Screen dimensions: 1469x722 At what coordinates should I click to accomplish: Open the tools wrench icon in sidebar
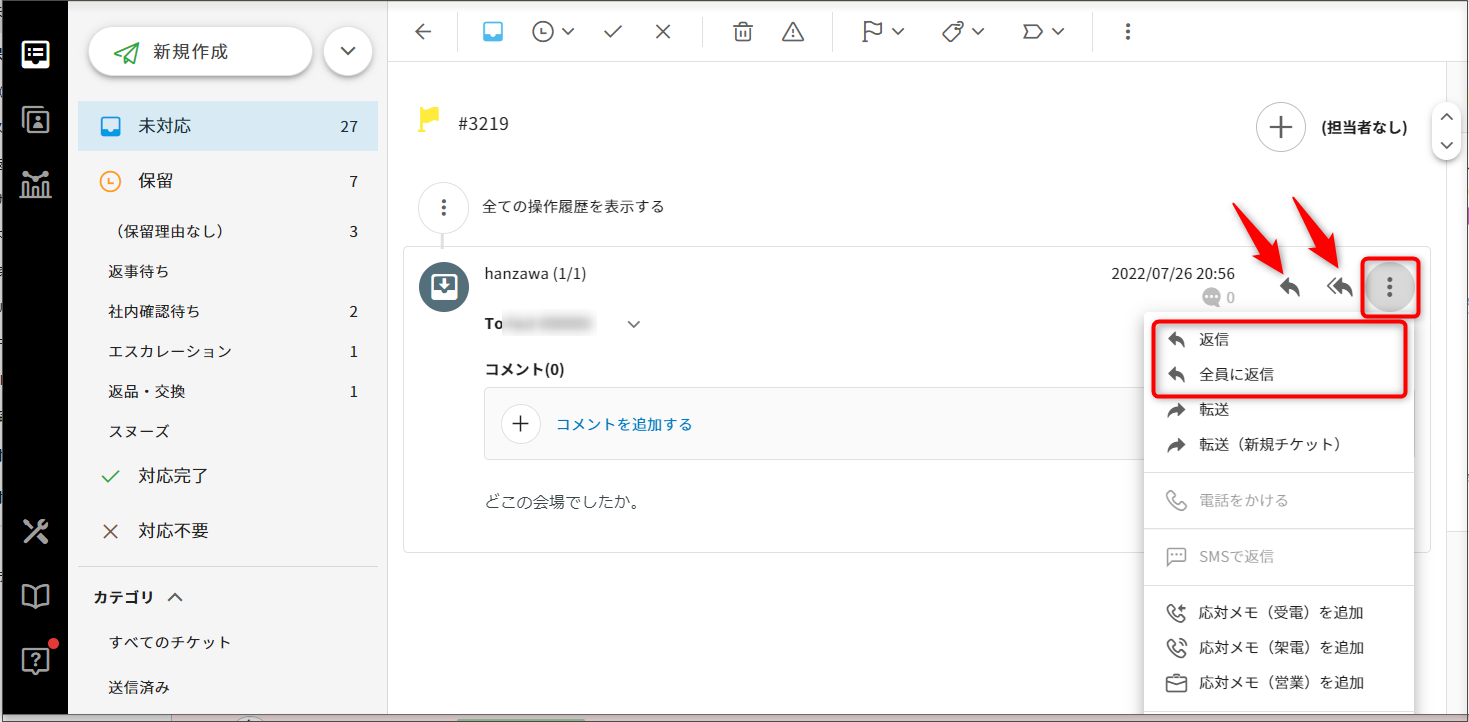click(36, 531)
